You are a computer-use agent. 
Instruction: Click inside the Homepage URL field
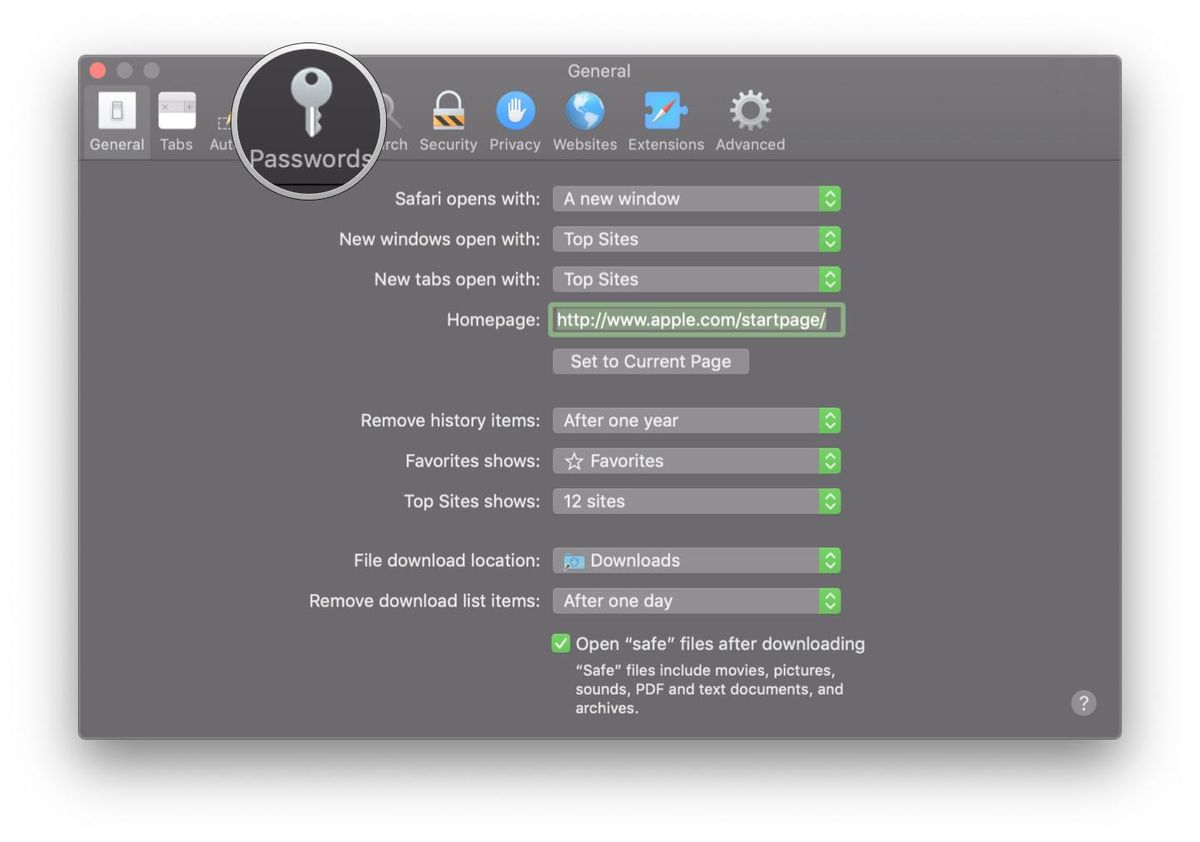pyautogui.click(x=695, y=319)
